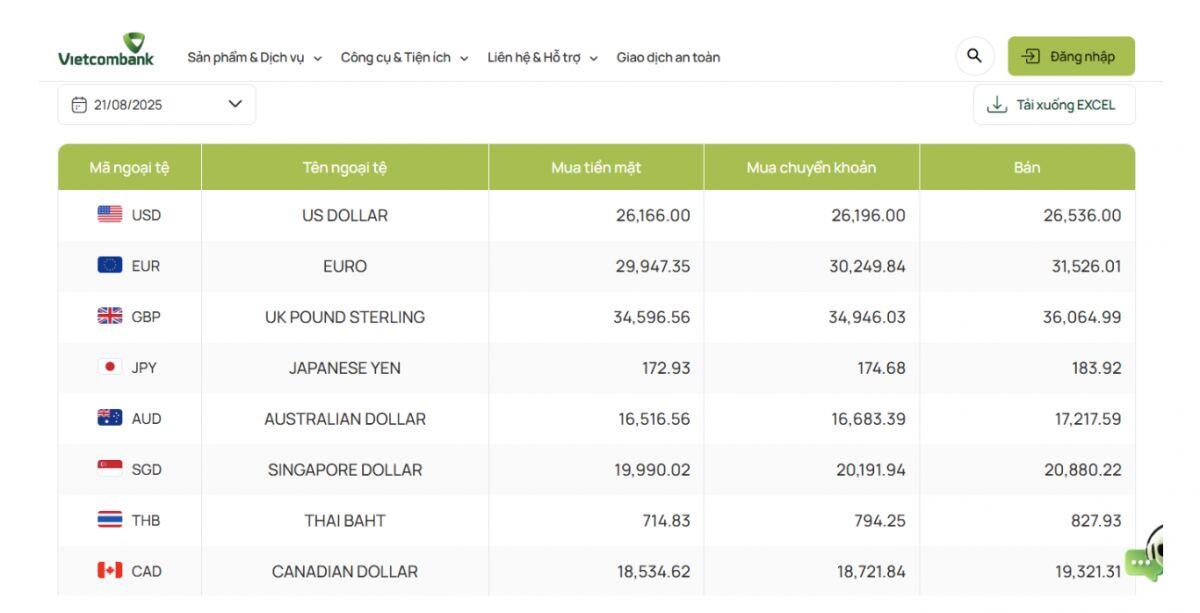Click the Đăng nhập button
This screenshot has height=613, width=1200.
point(1071,56)
